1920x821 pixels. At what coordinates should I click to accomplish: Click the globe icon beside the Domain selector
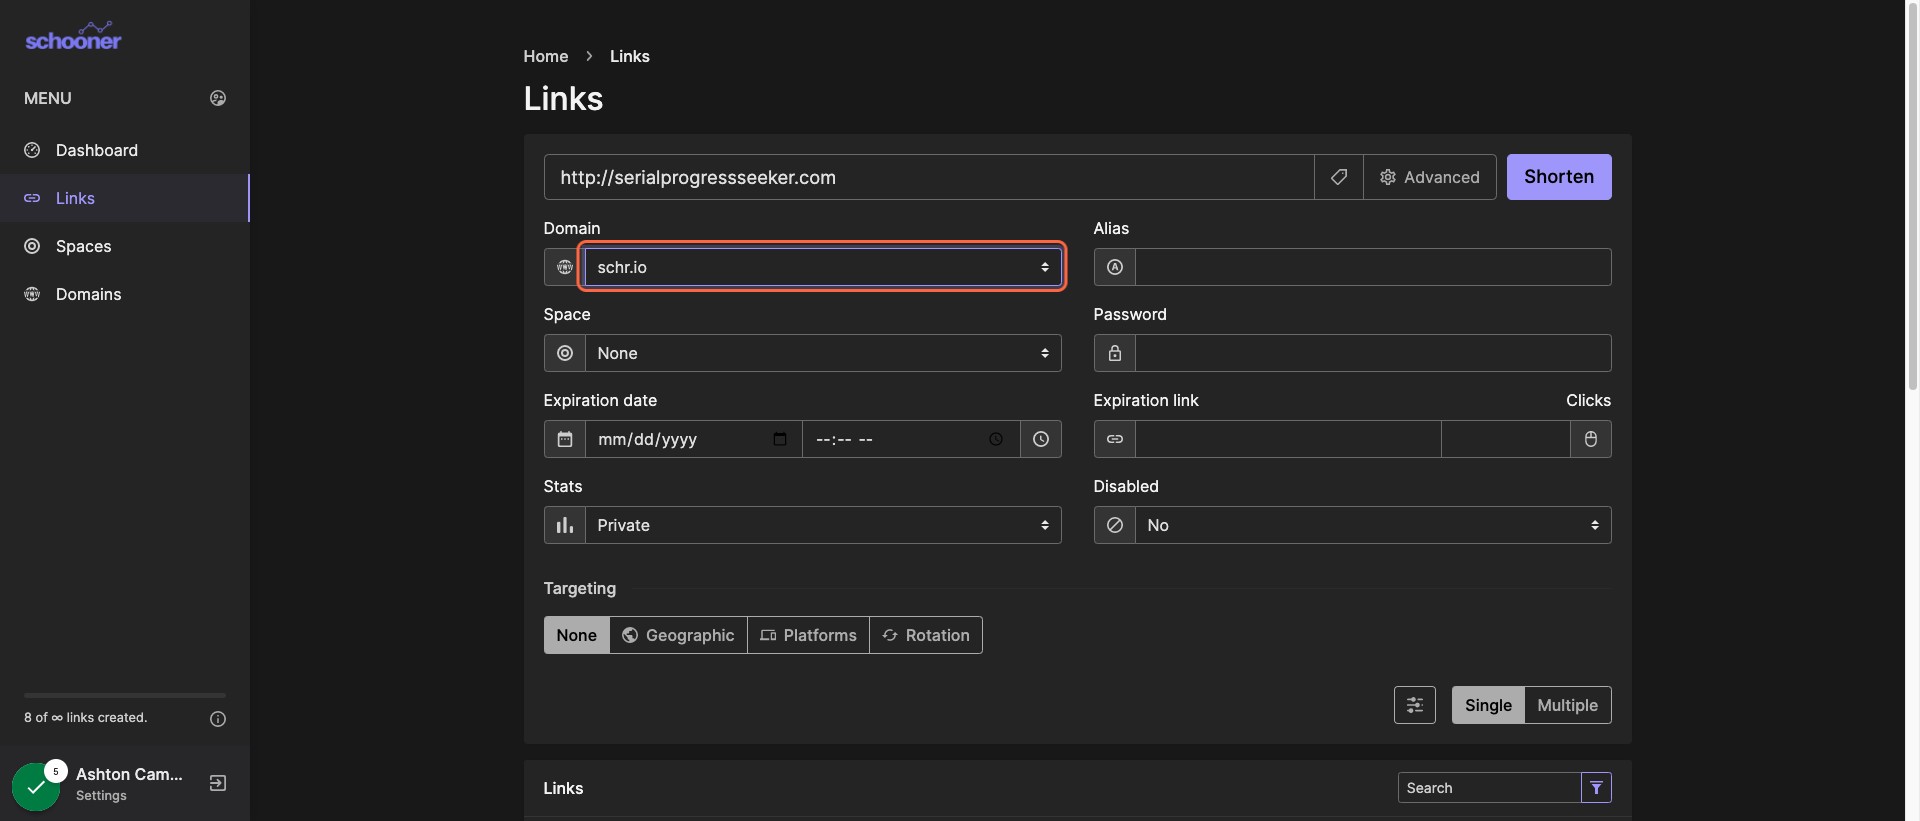(565, 267)
